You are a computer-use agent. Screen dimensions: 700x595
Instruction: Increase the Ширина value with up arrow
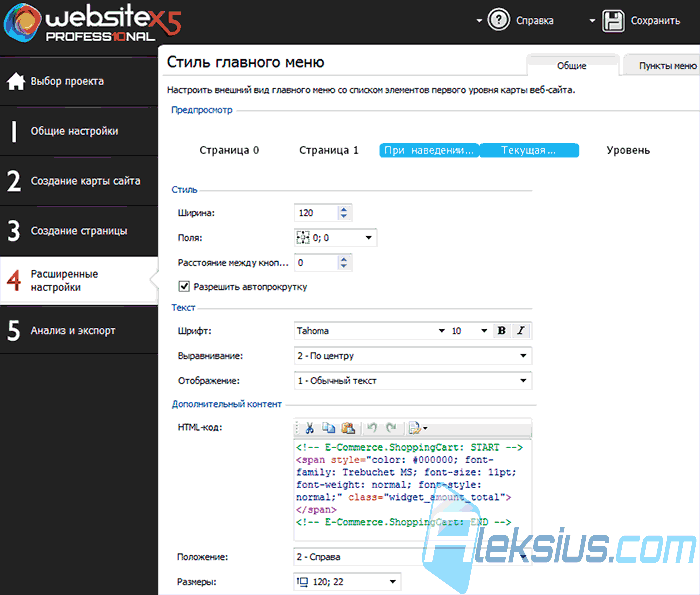(x=344, y=209)
